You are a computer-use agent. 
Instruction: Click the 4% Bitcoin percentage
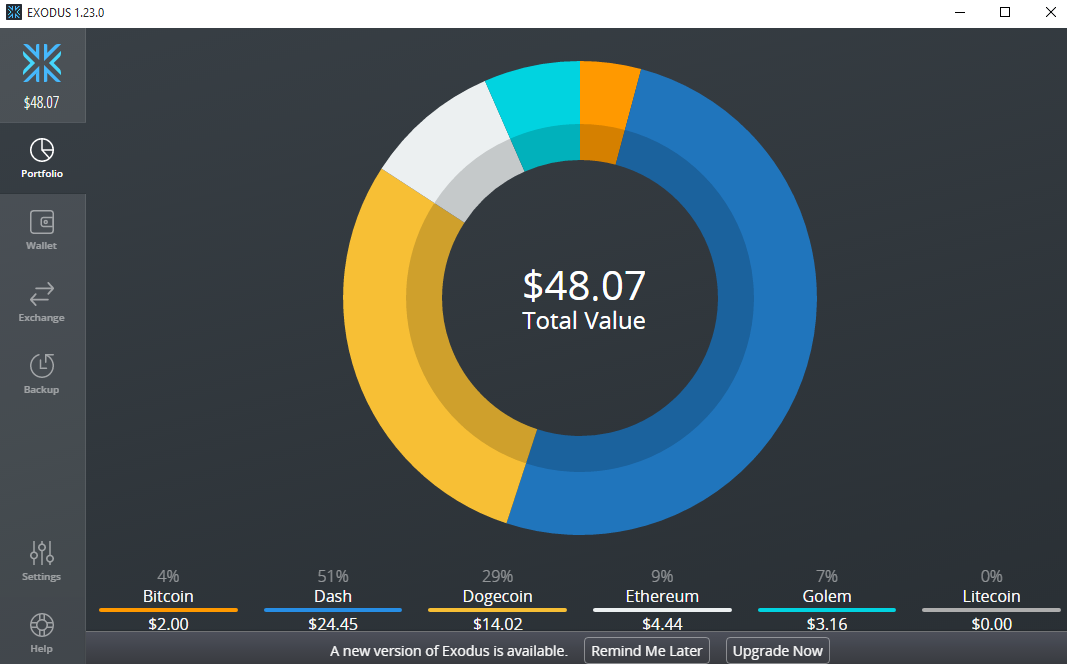(168, 576)
